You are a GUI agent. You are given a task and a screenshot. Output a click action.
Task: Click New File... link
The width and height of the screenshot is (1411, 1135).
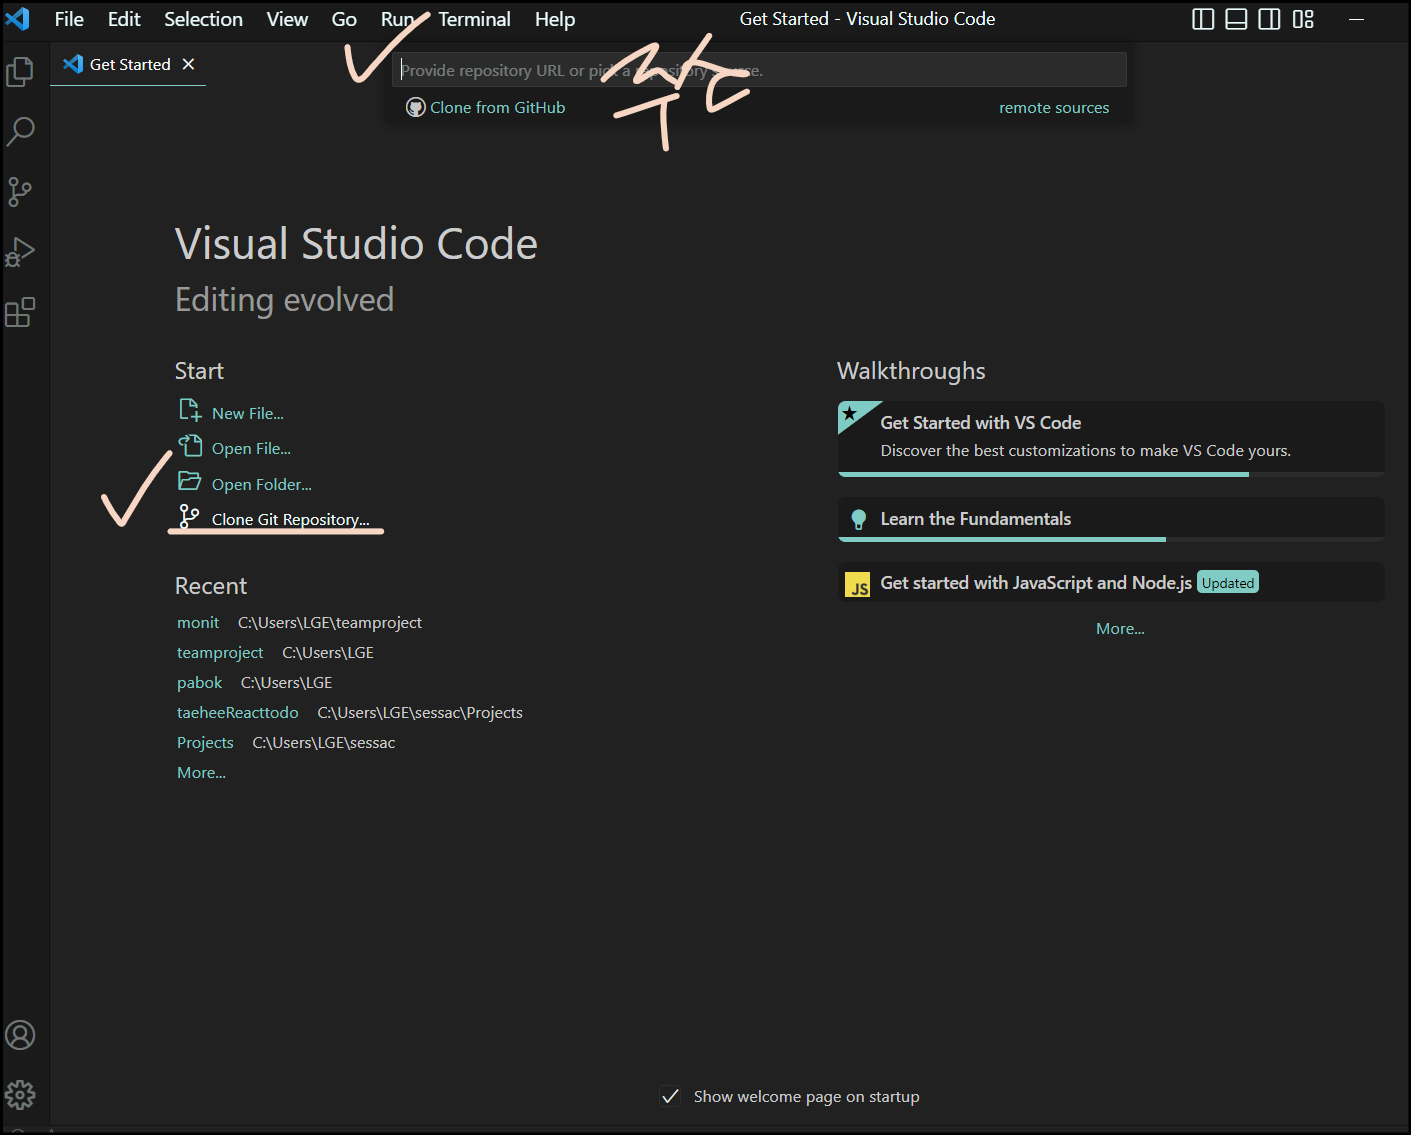click(x=248, y=413)
